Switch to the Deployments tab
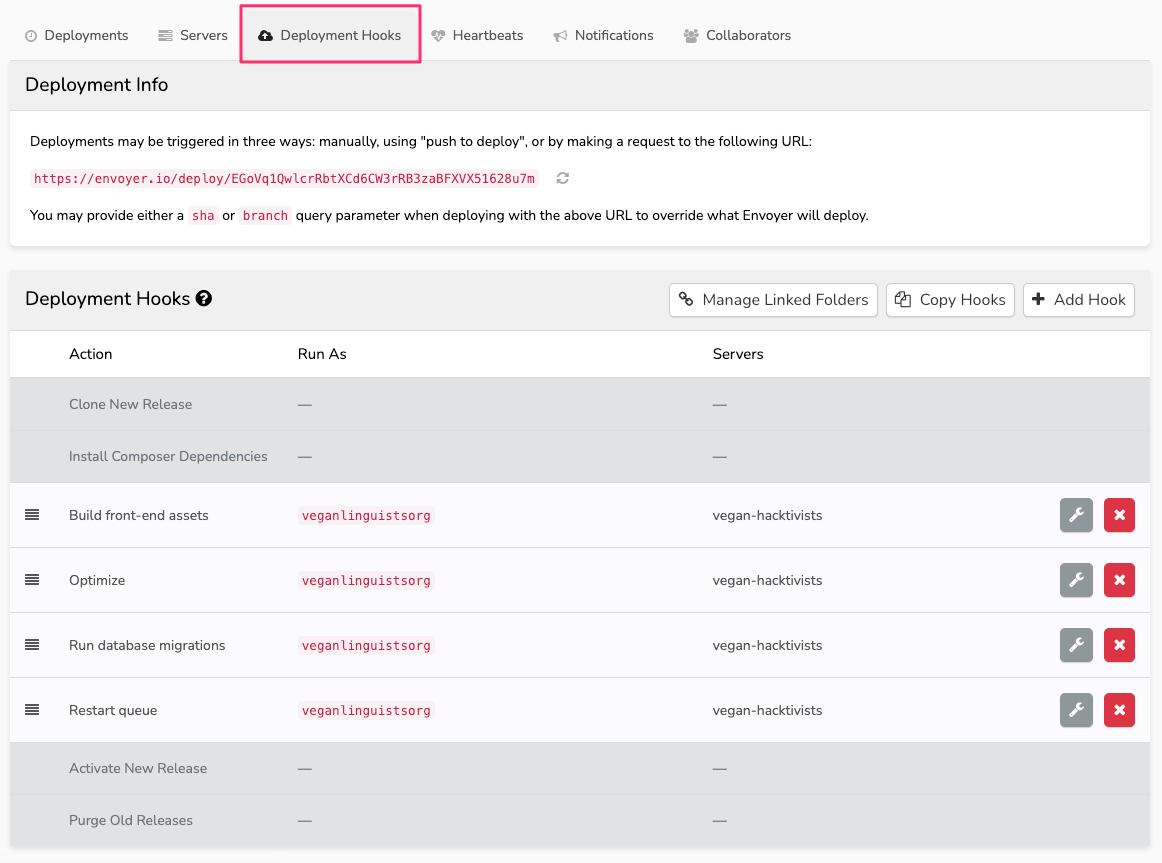This screenshot has width=1162, height=863. coord(76,35)
